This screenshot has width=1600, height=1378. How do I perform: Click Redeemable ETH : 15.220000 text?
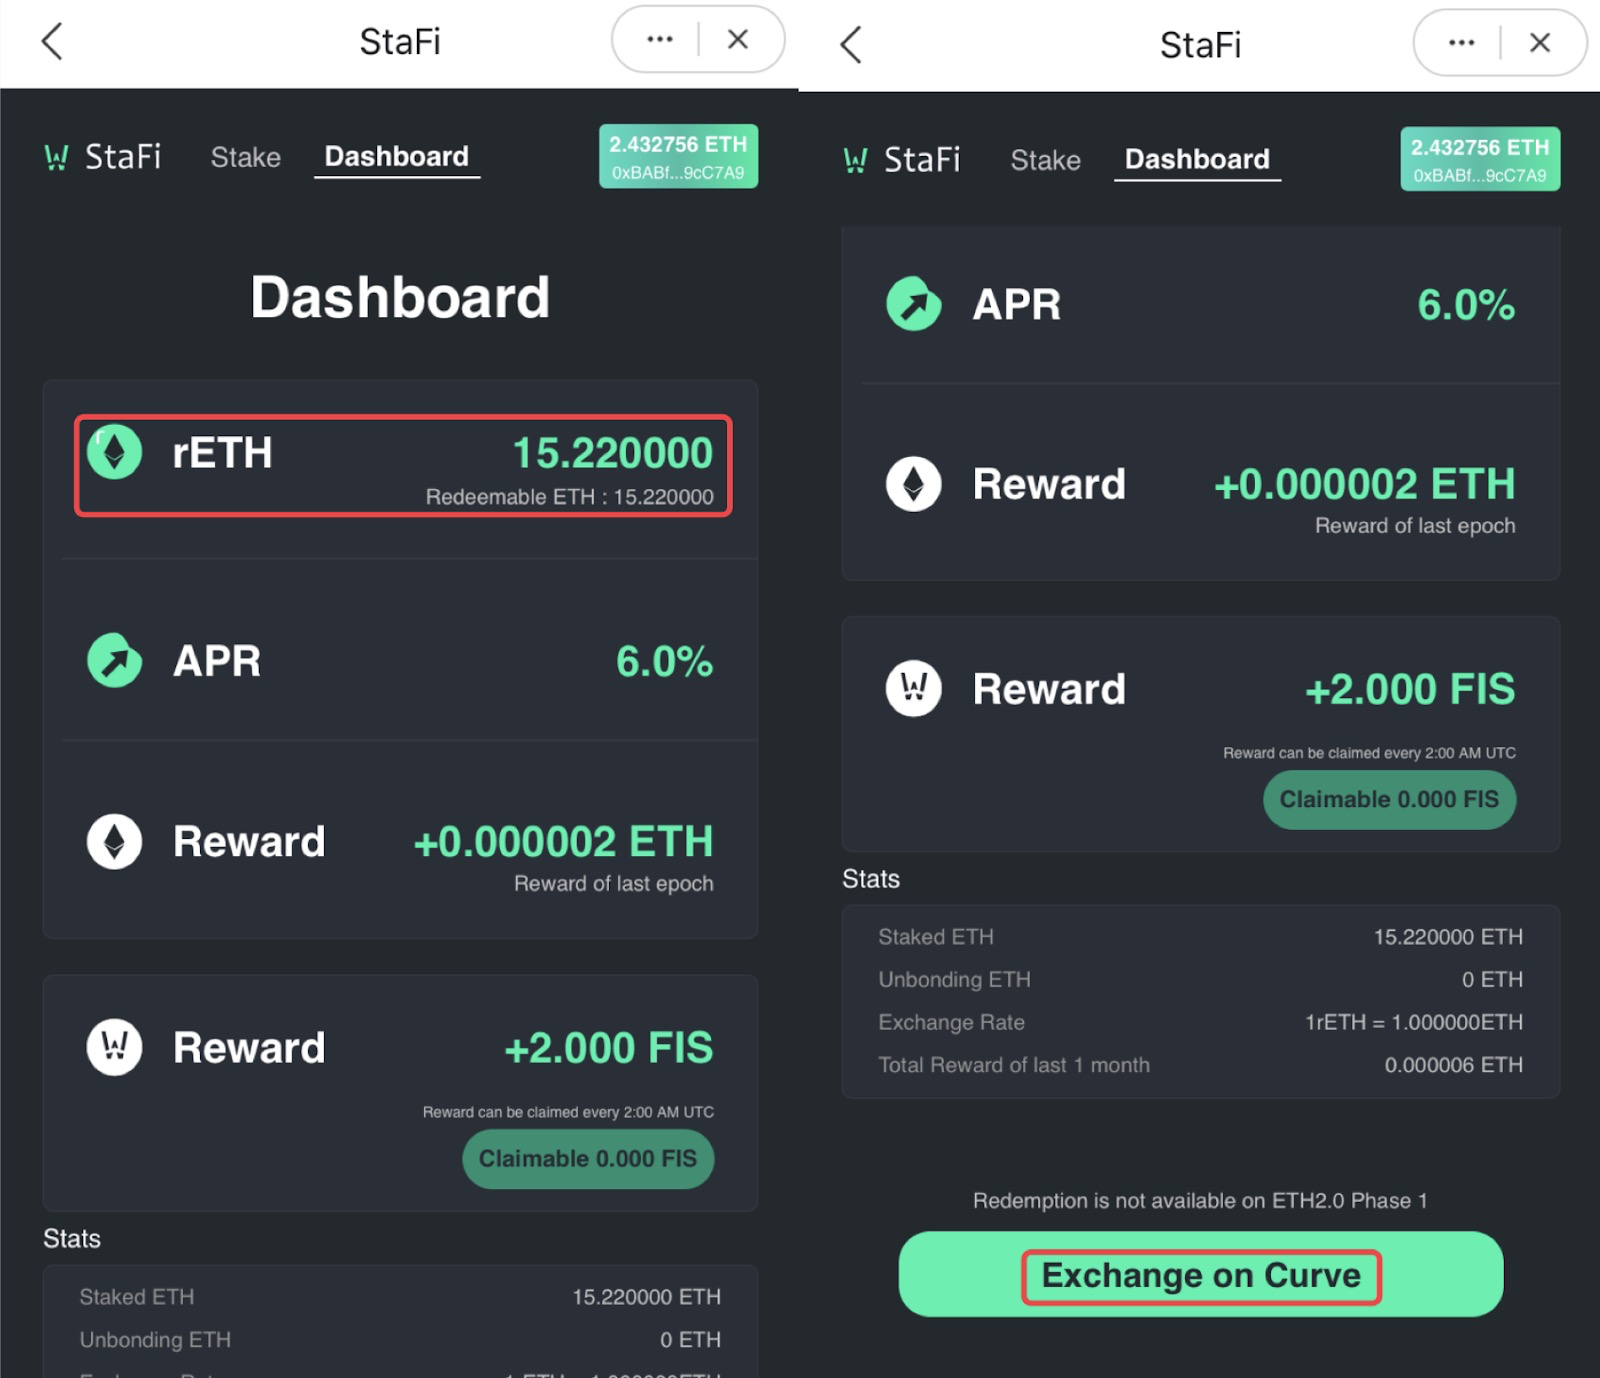tap(570, 497)
